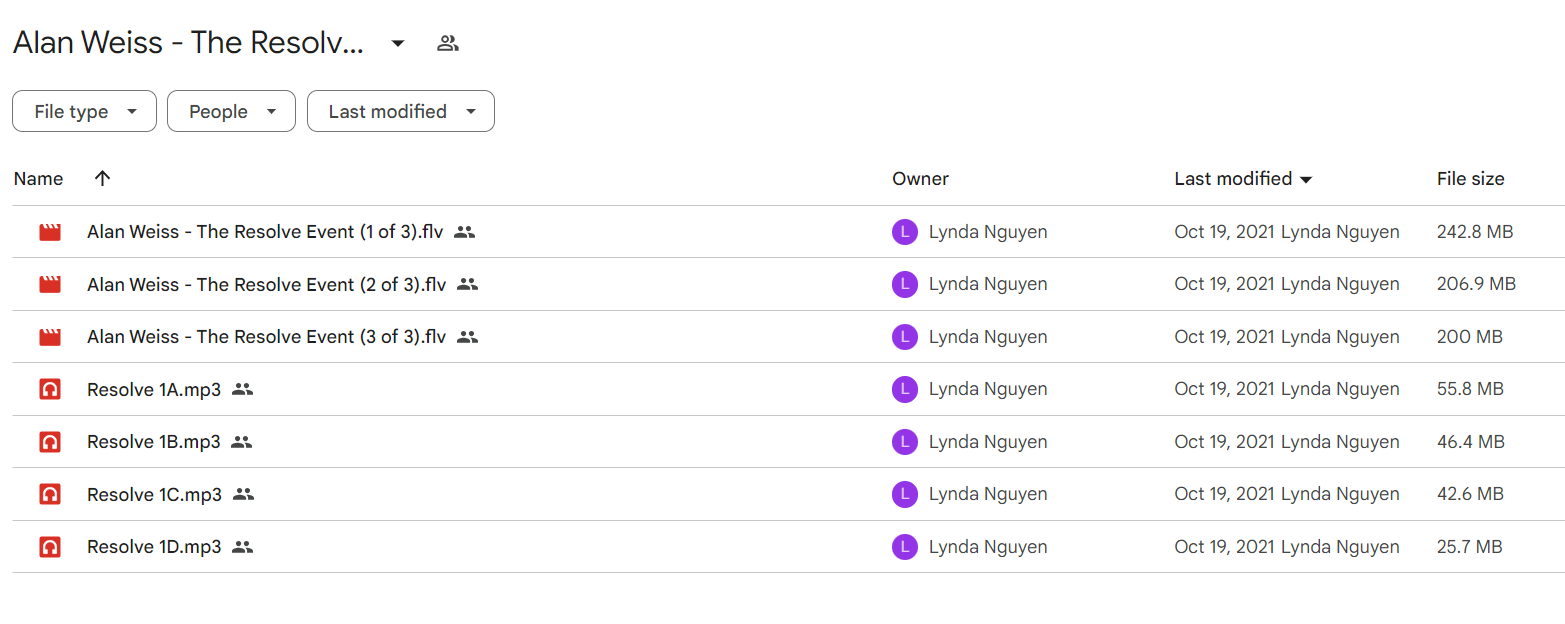Click the video icon for Resolve Event (3 of 3).flv
The height and width of the screenshot is (624, 1565).
50,337
